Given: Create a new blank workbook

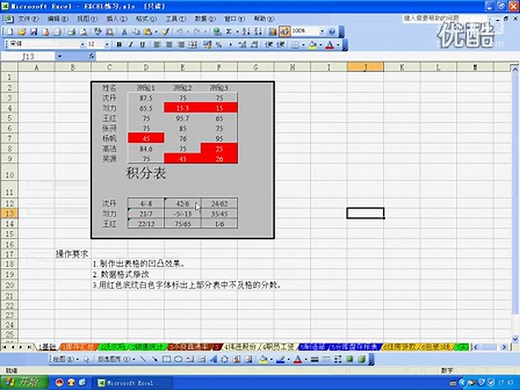Looking at the screenshot, I should pos(10,32).
